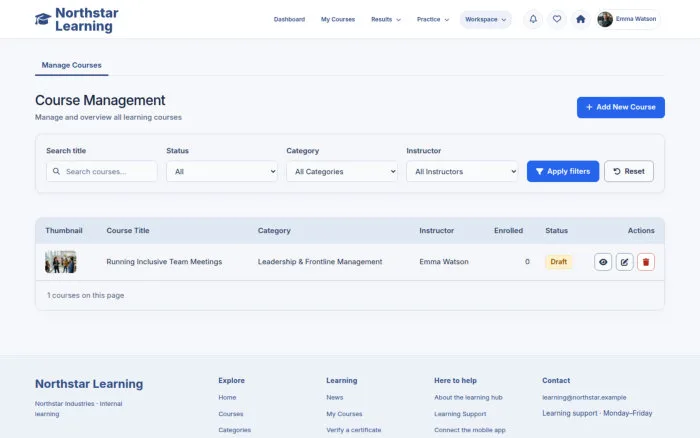Expand the Workspace menu

coord(486,19)
